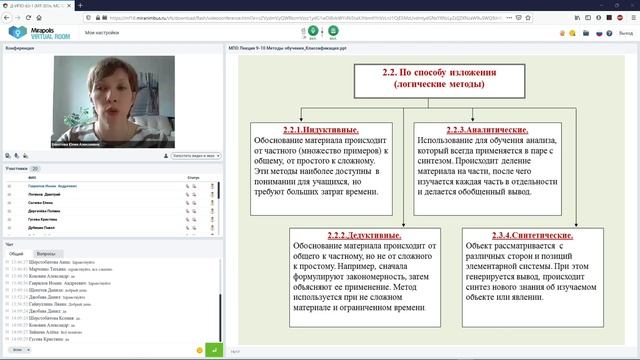Sort by the 'Статус' column header
640x360 pixels.
[x=193, y=178]
